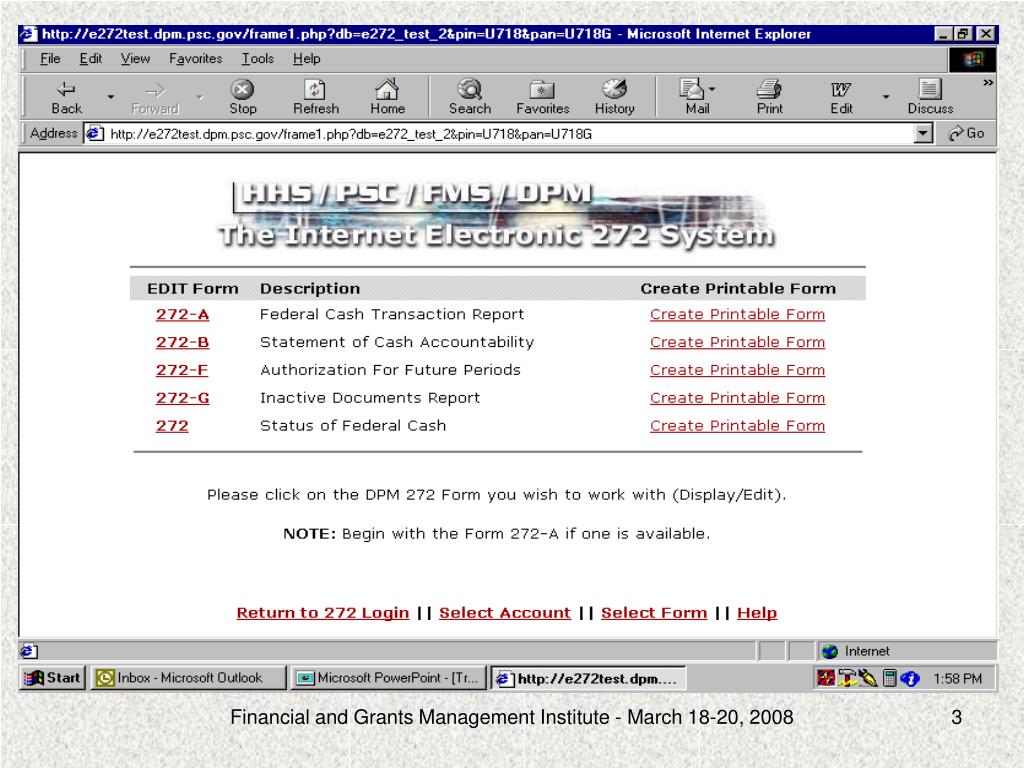Click 'Inactive Documents Report' description text
Viewport: 1024px width, 768px height.
click(370, 398)
